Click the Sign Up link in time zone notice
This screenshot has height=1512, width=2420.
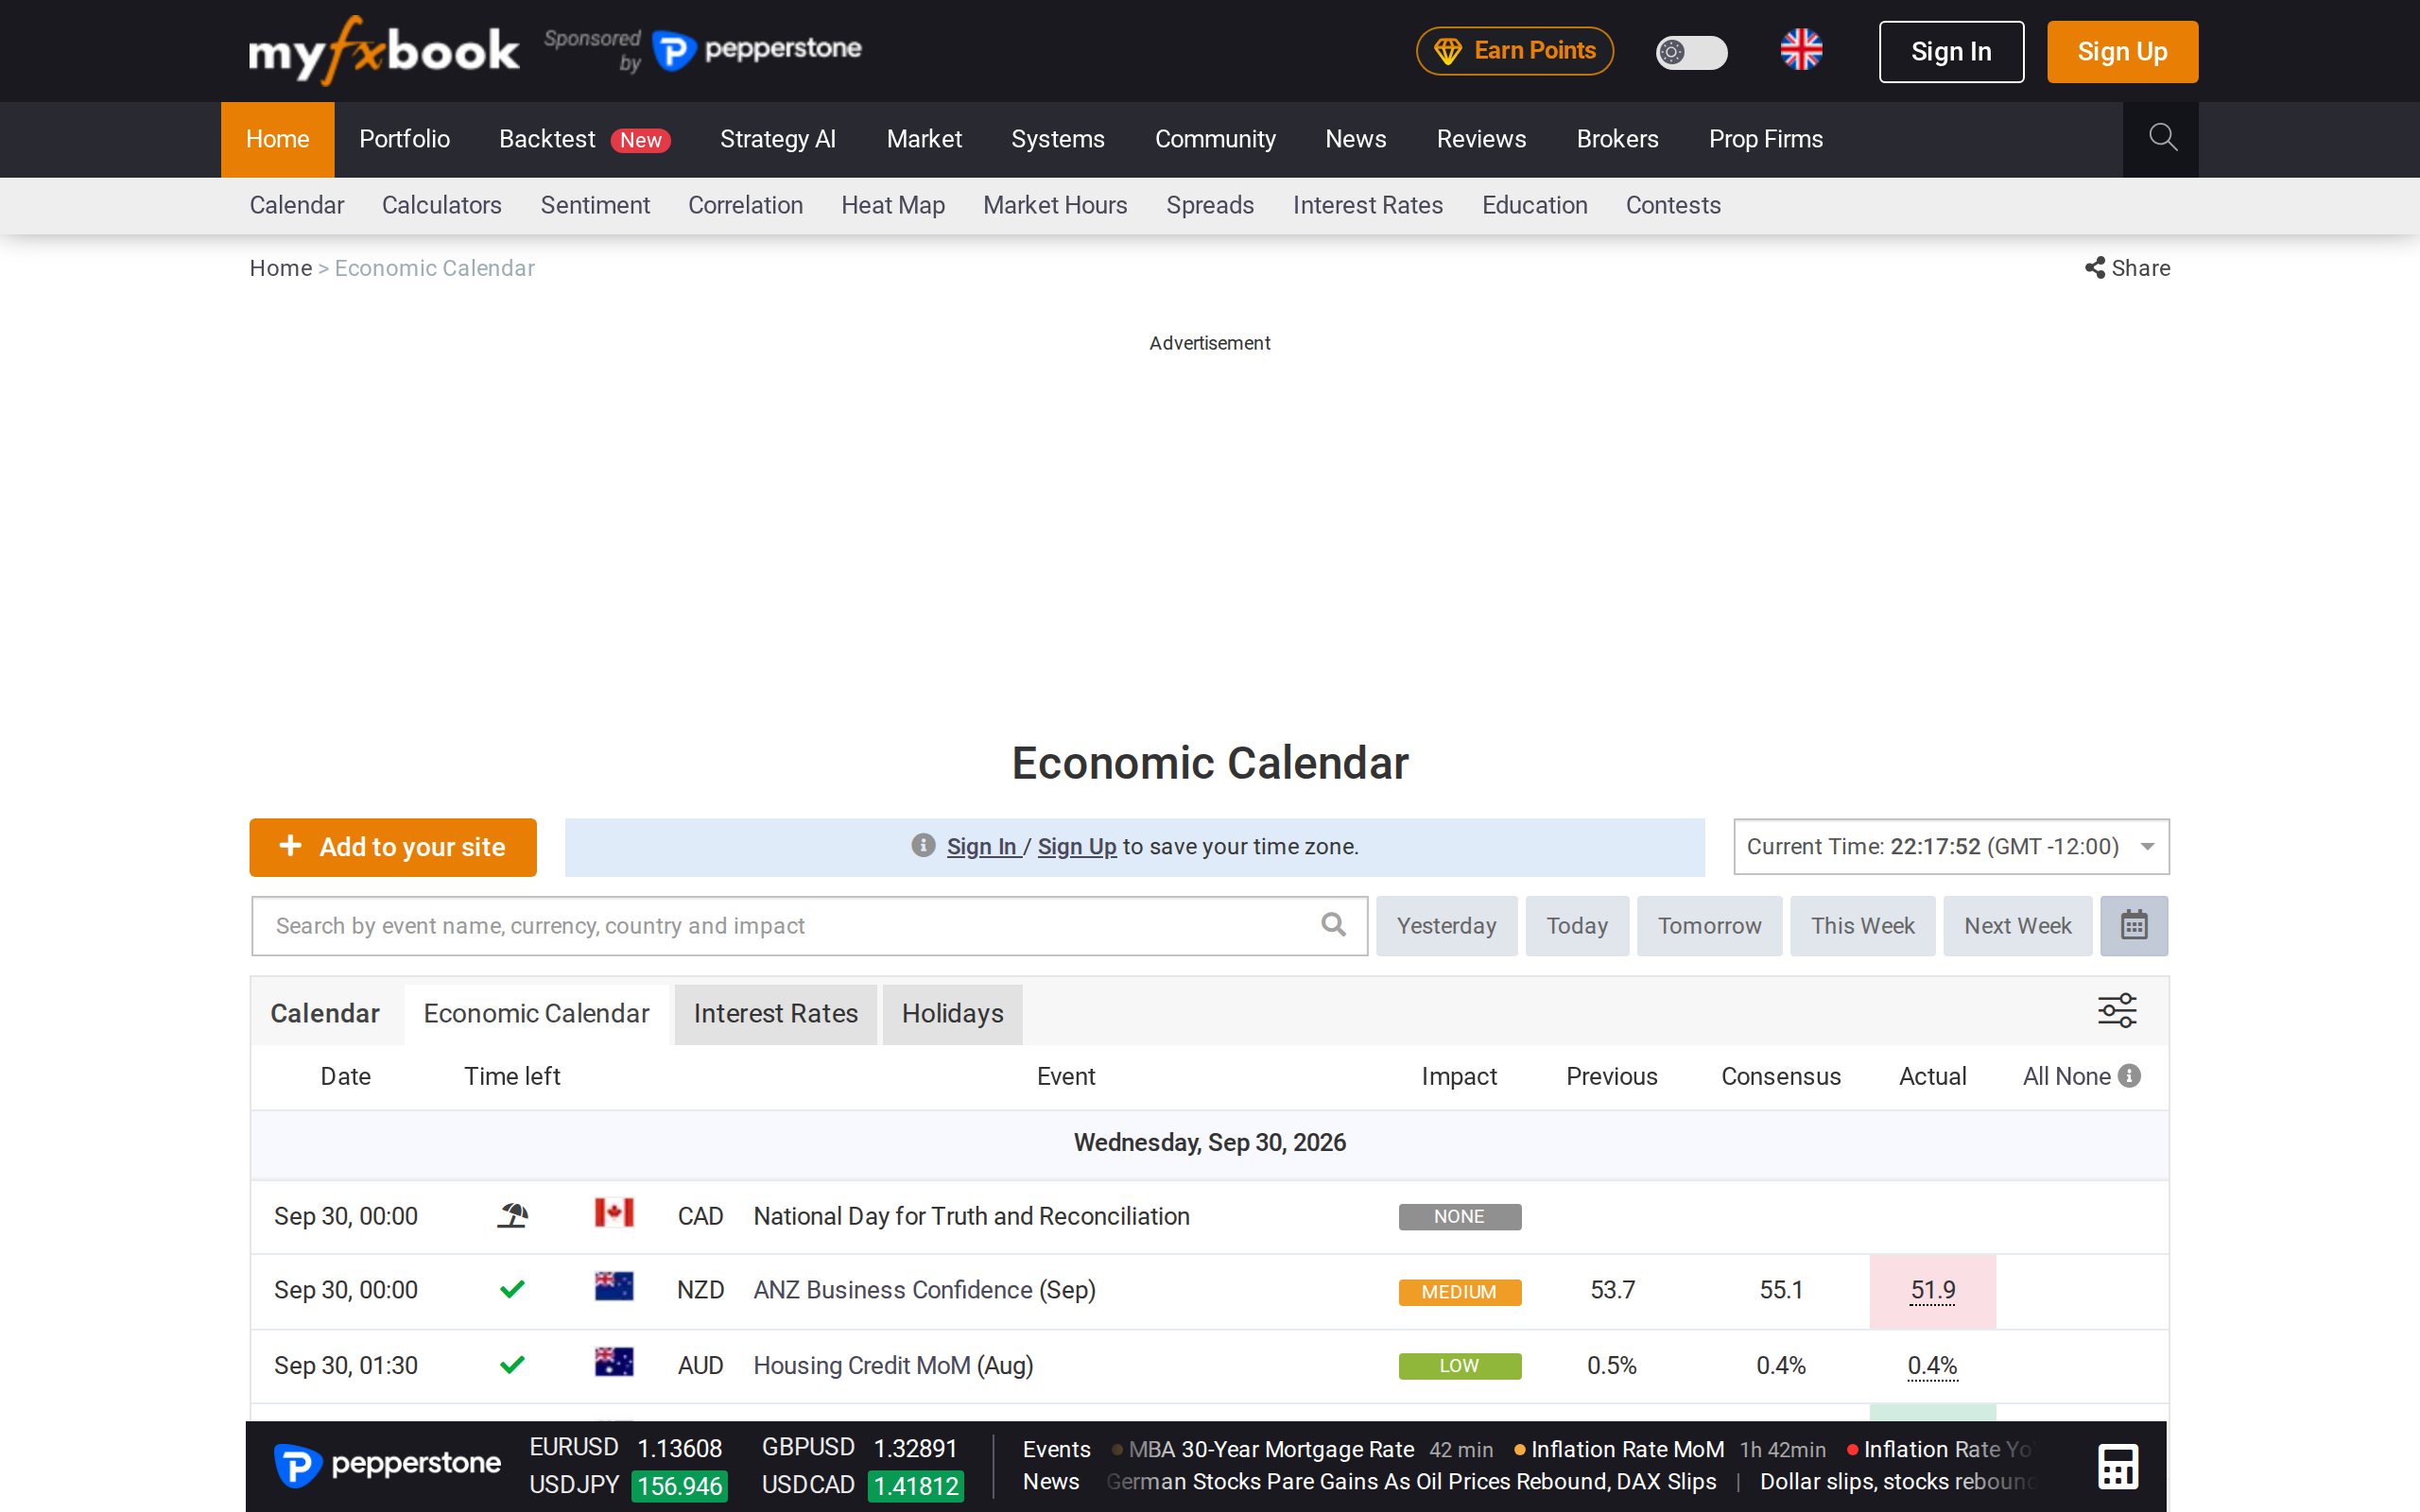tap(1077, 847)
